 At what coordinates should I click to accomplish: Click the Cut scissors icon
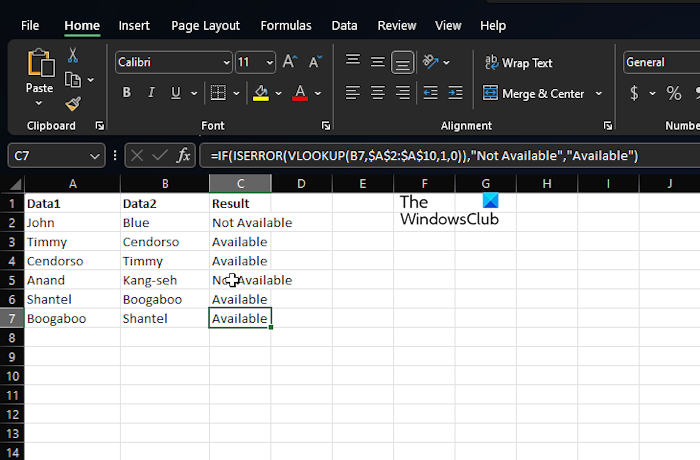point(73,56)
